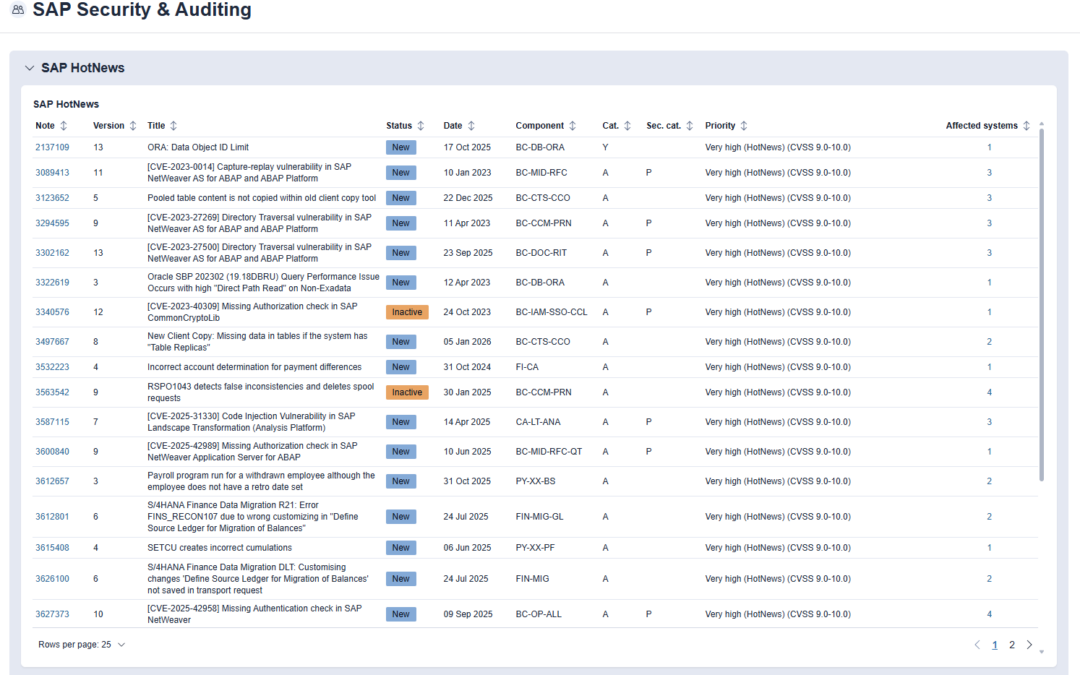The height and width of the screenshot is (675, 1080).
Task: Sort by Status column arrows
Action: pos(421,125)
